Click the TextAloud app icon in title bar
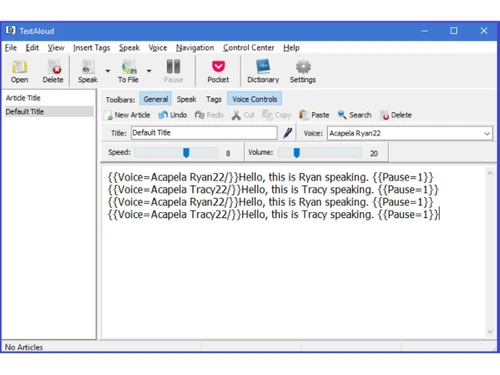The width and height of the screenshot is (500, 375). pos(10,31)
